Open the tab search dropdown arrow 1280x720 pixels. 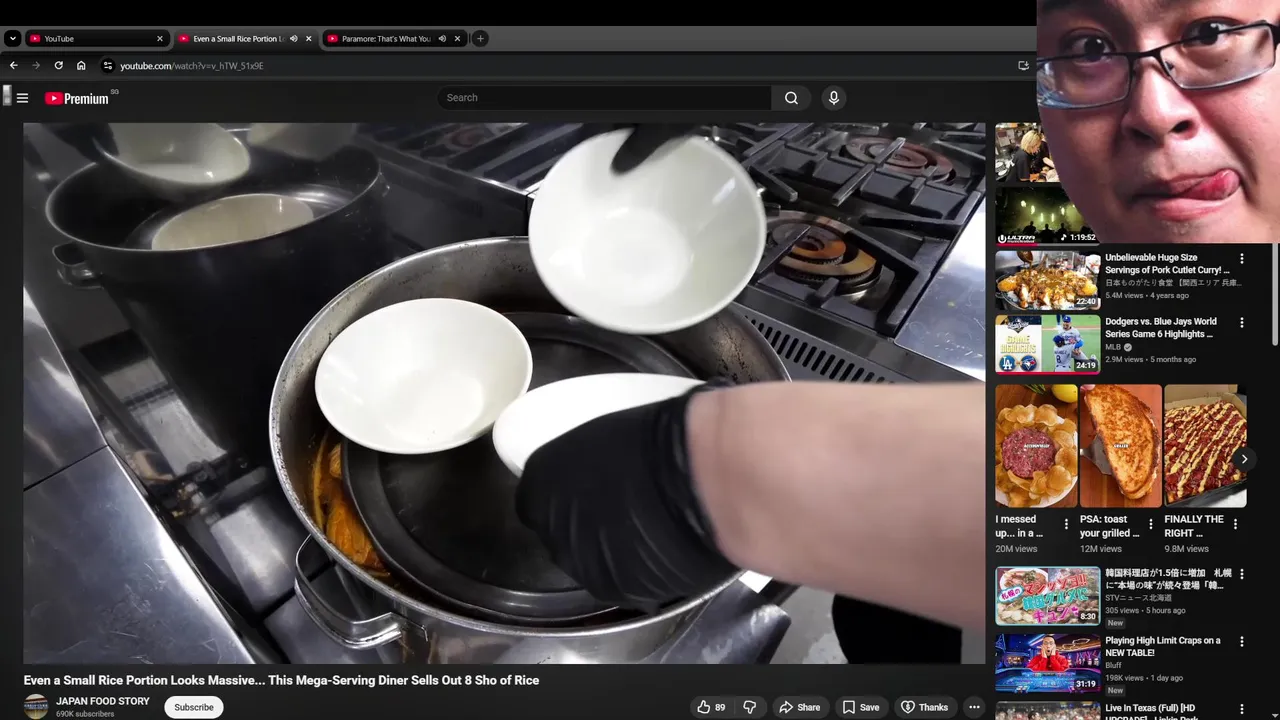[12, 39]
